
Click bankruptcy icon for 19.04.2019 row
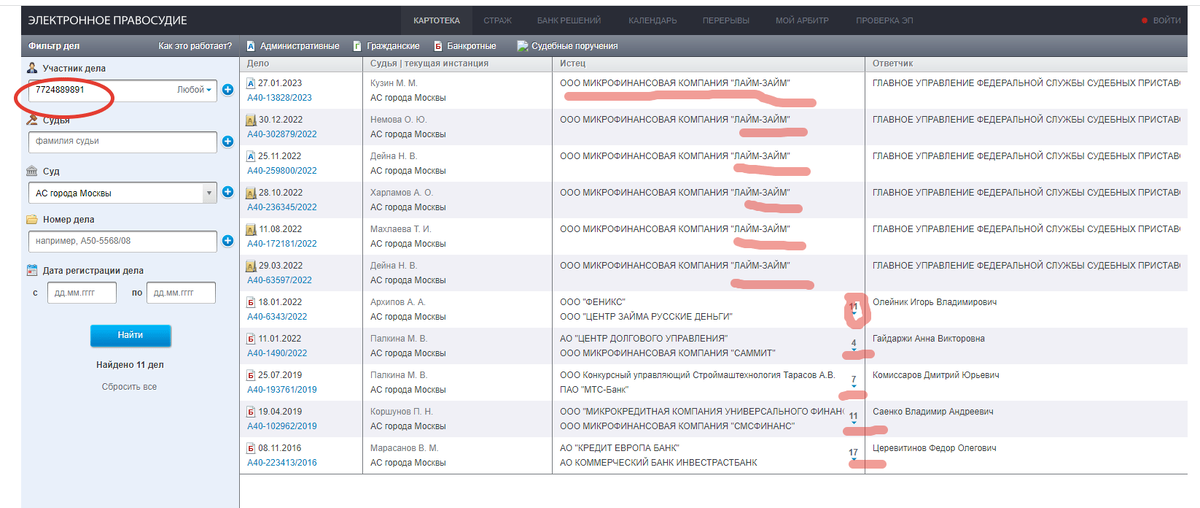point(251,411)
